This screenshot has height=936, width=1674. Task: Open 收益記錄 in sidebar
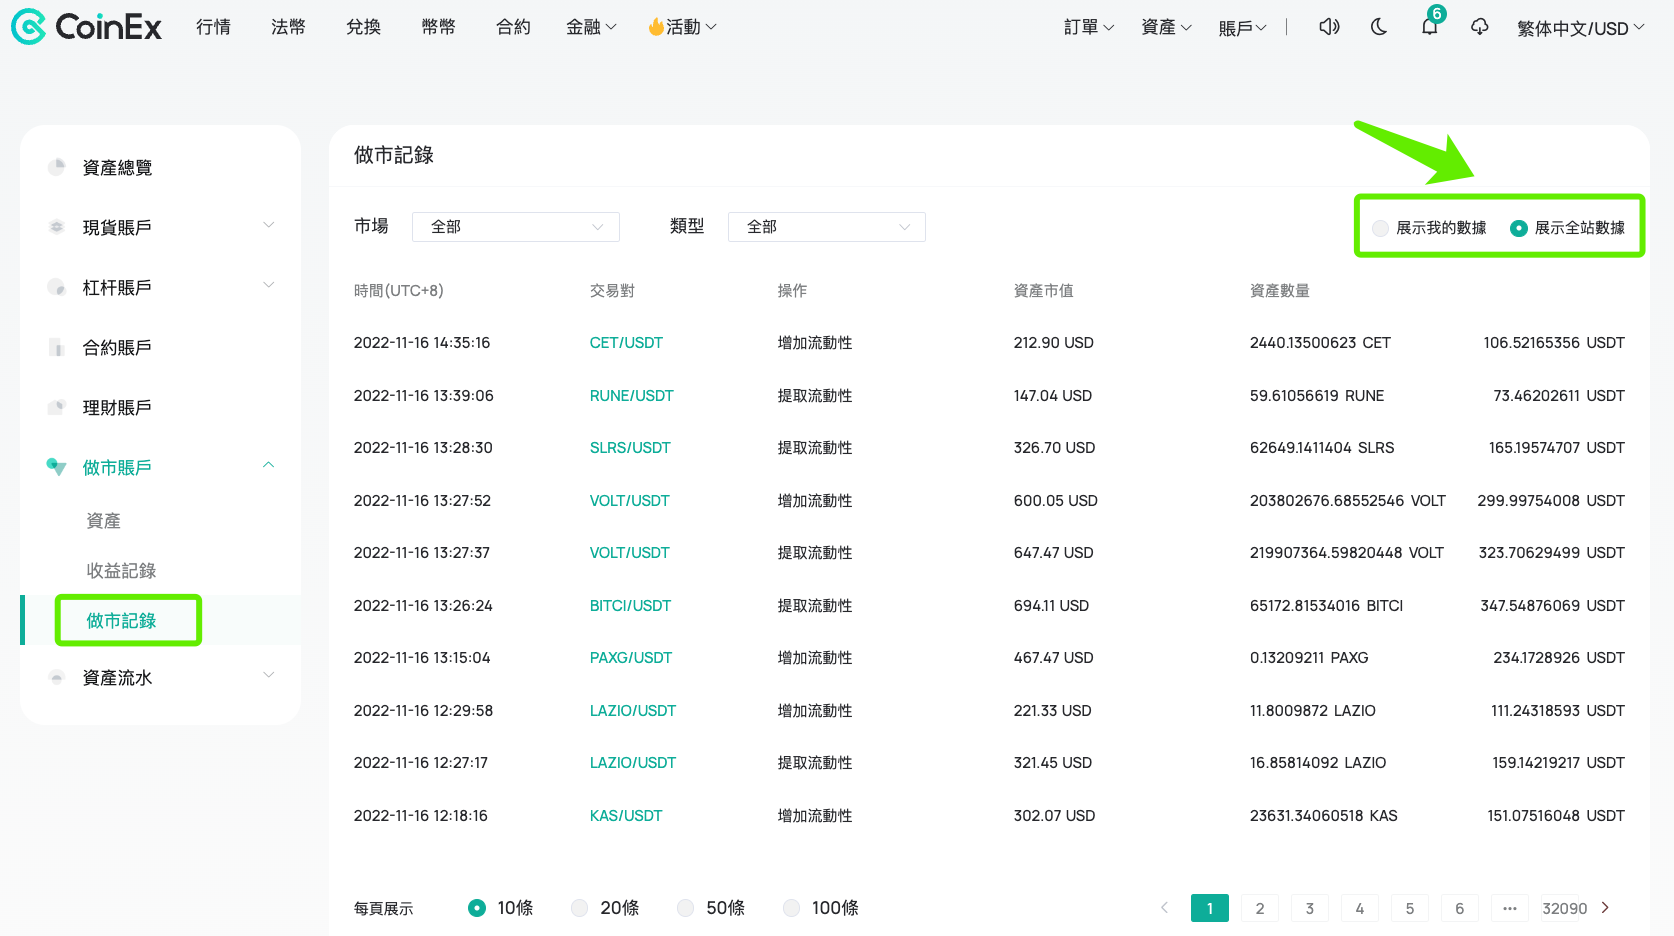point(121,570)
